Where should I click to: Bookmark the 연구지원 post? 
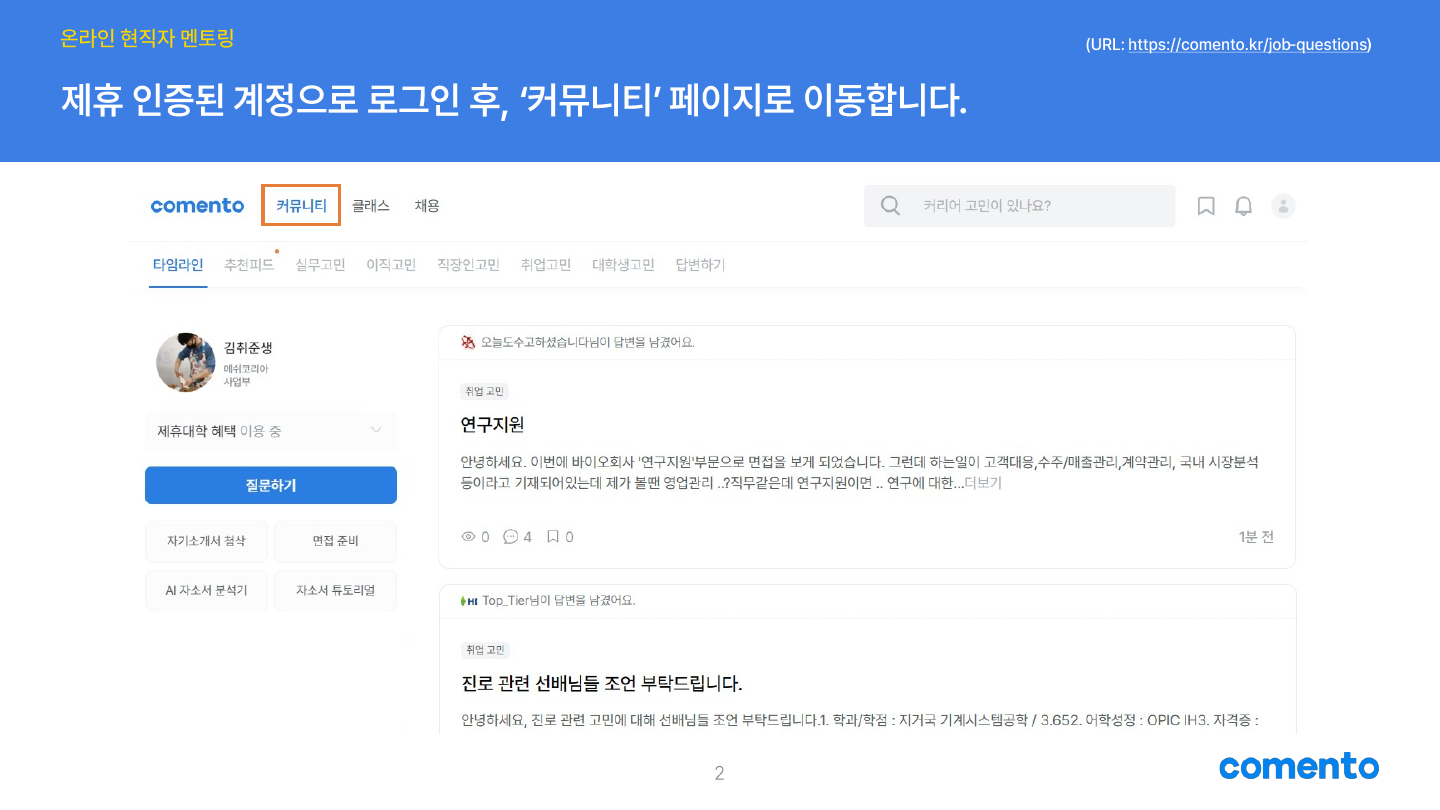tap(552, 537)
